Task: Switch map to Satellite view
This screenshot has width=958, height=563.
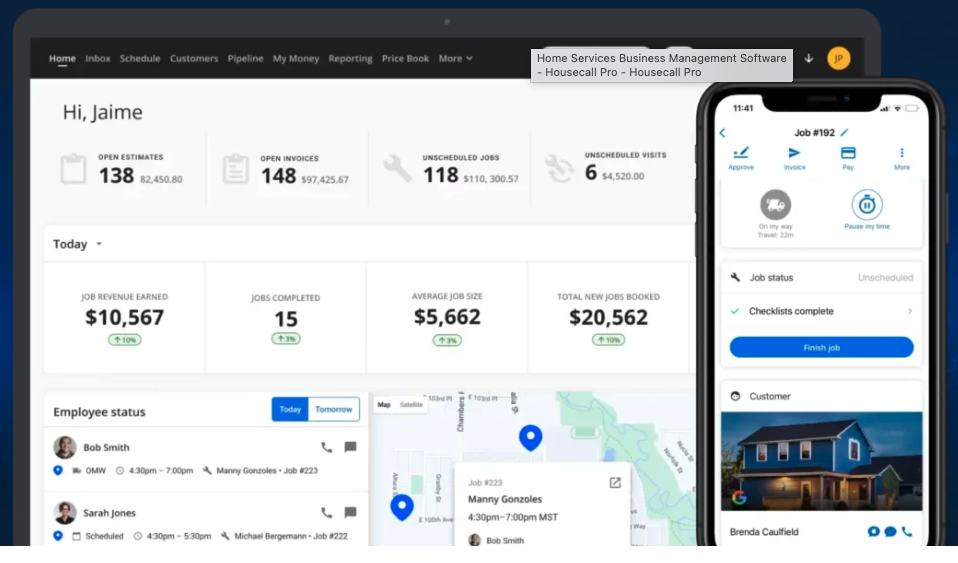Action: click(411, 405)
